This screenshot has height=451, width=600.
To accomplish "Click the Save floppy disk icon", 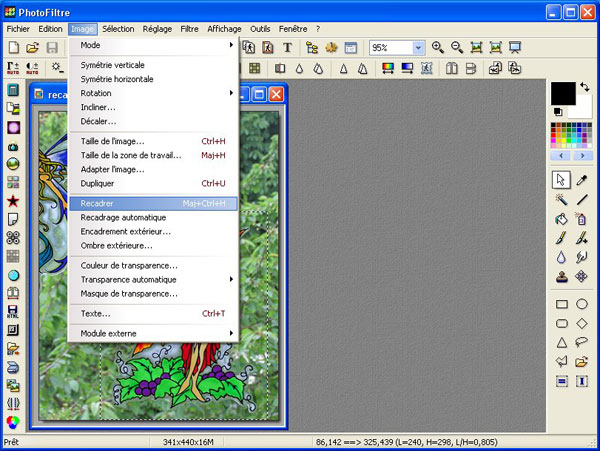I will pyautogui.click(x=52, y=47).
